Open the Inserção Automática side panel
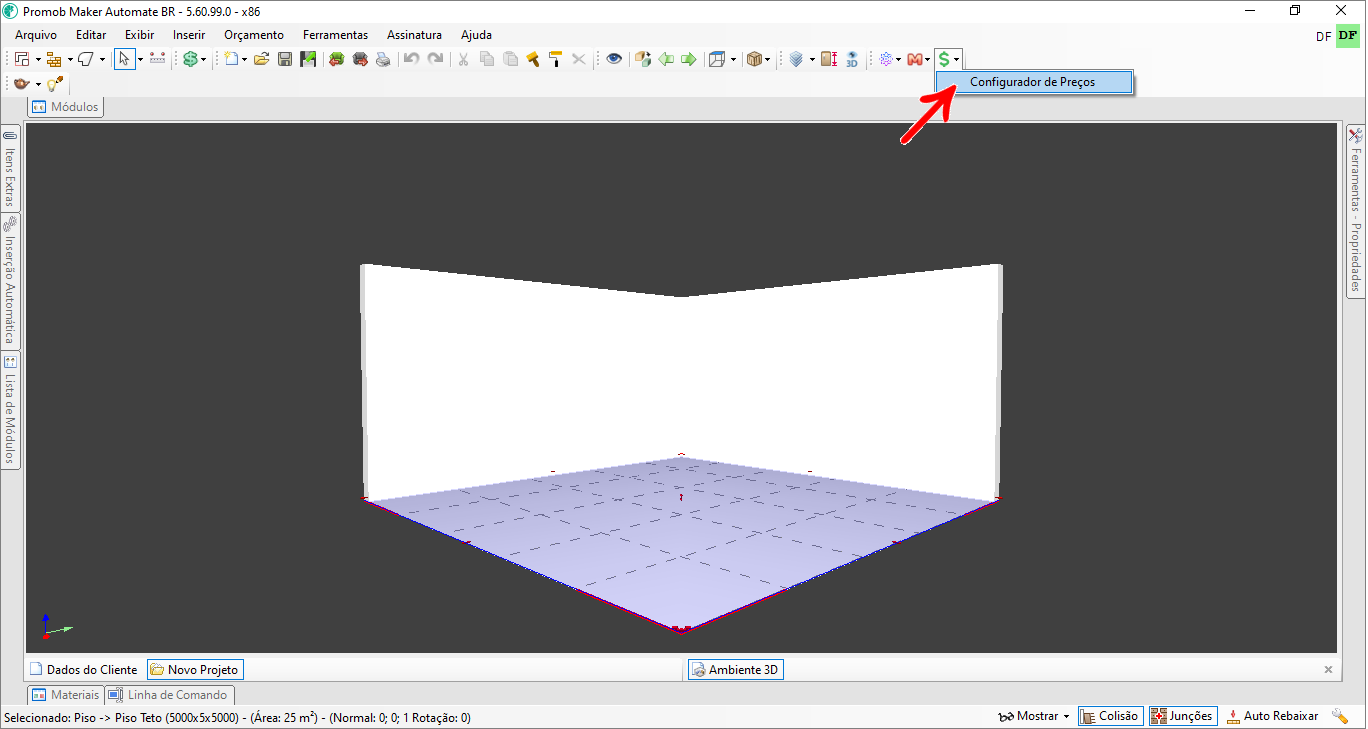The width and height of the screenshot is (1368, 729). 10,280
